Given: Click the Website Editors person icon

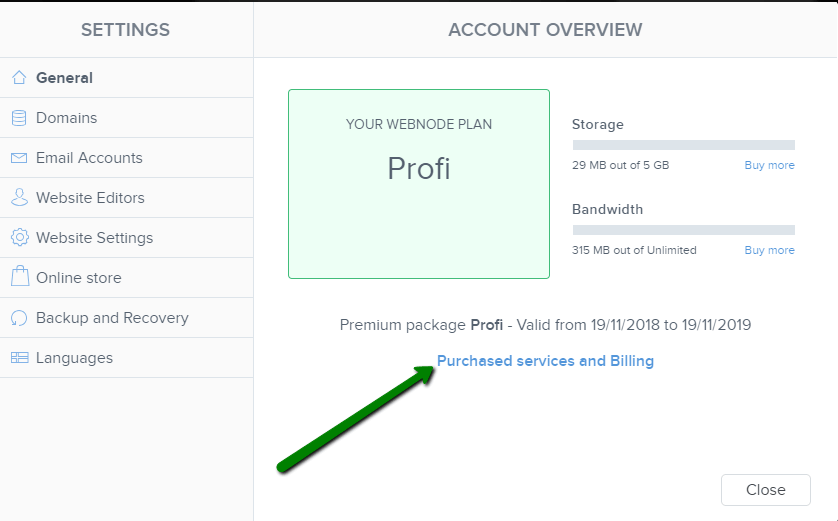Looking at the screenshot, I should [19, 197].
